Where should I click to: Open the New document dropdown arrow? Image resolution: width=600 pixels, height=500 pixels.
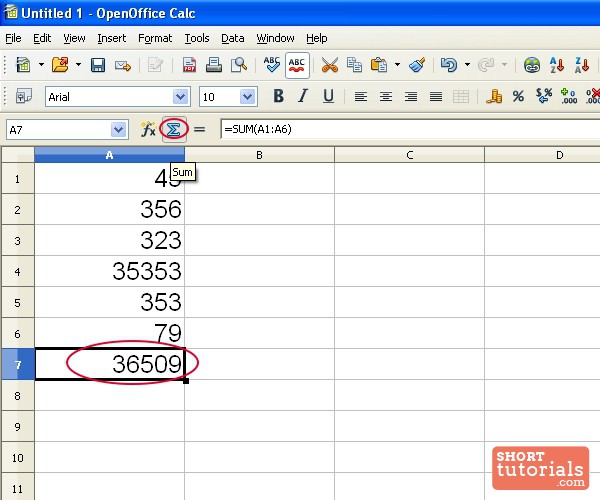click(x=41, y=65)
